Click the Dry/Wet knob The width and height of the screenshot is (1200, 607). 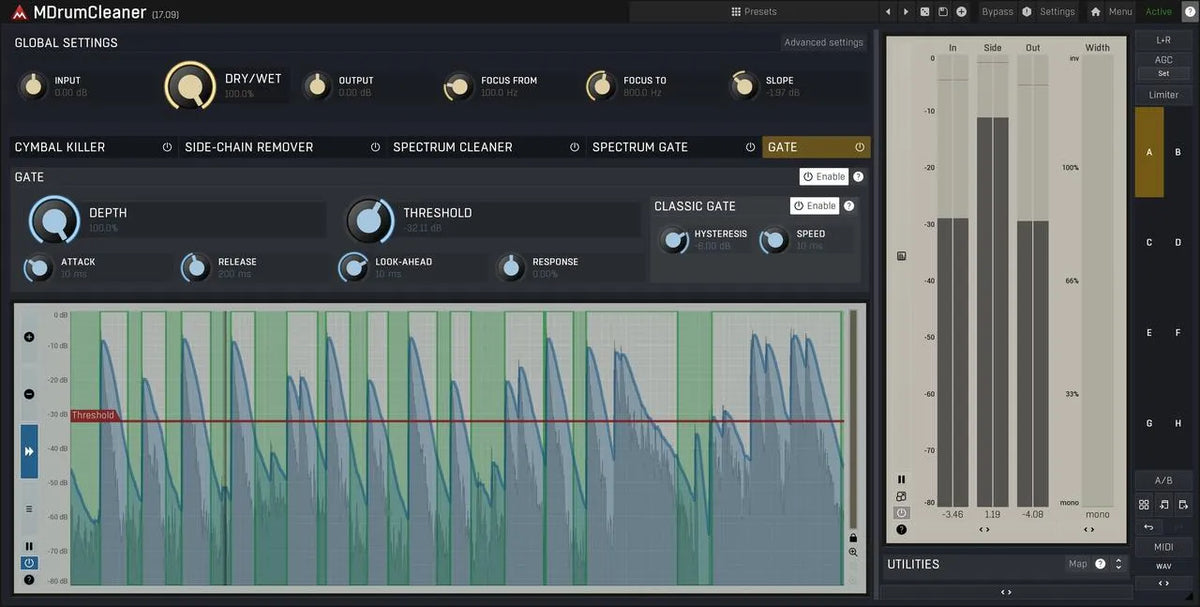[190, 87]
